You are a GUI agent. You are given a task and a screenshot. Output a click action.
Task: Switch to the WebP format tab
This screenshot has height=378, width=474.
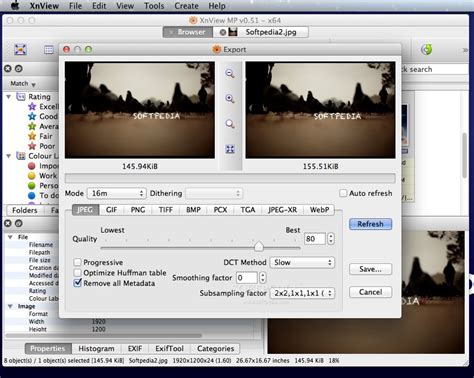coord(320,210)
